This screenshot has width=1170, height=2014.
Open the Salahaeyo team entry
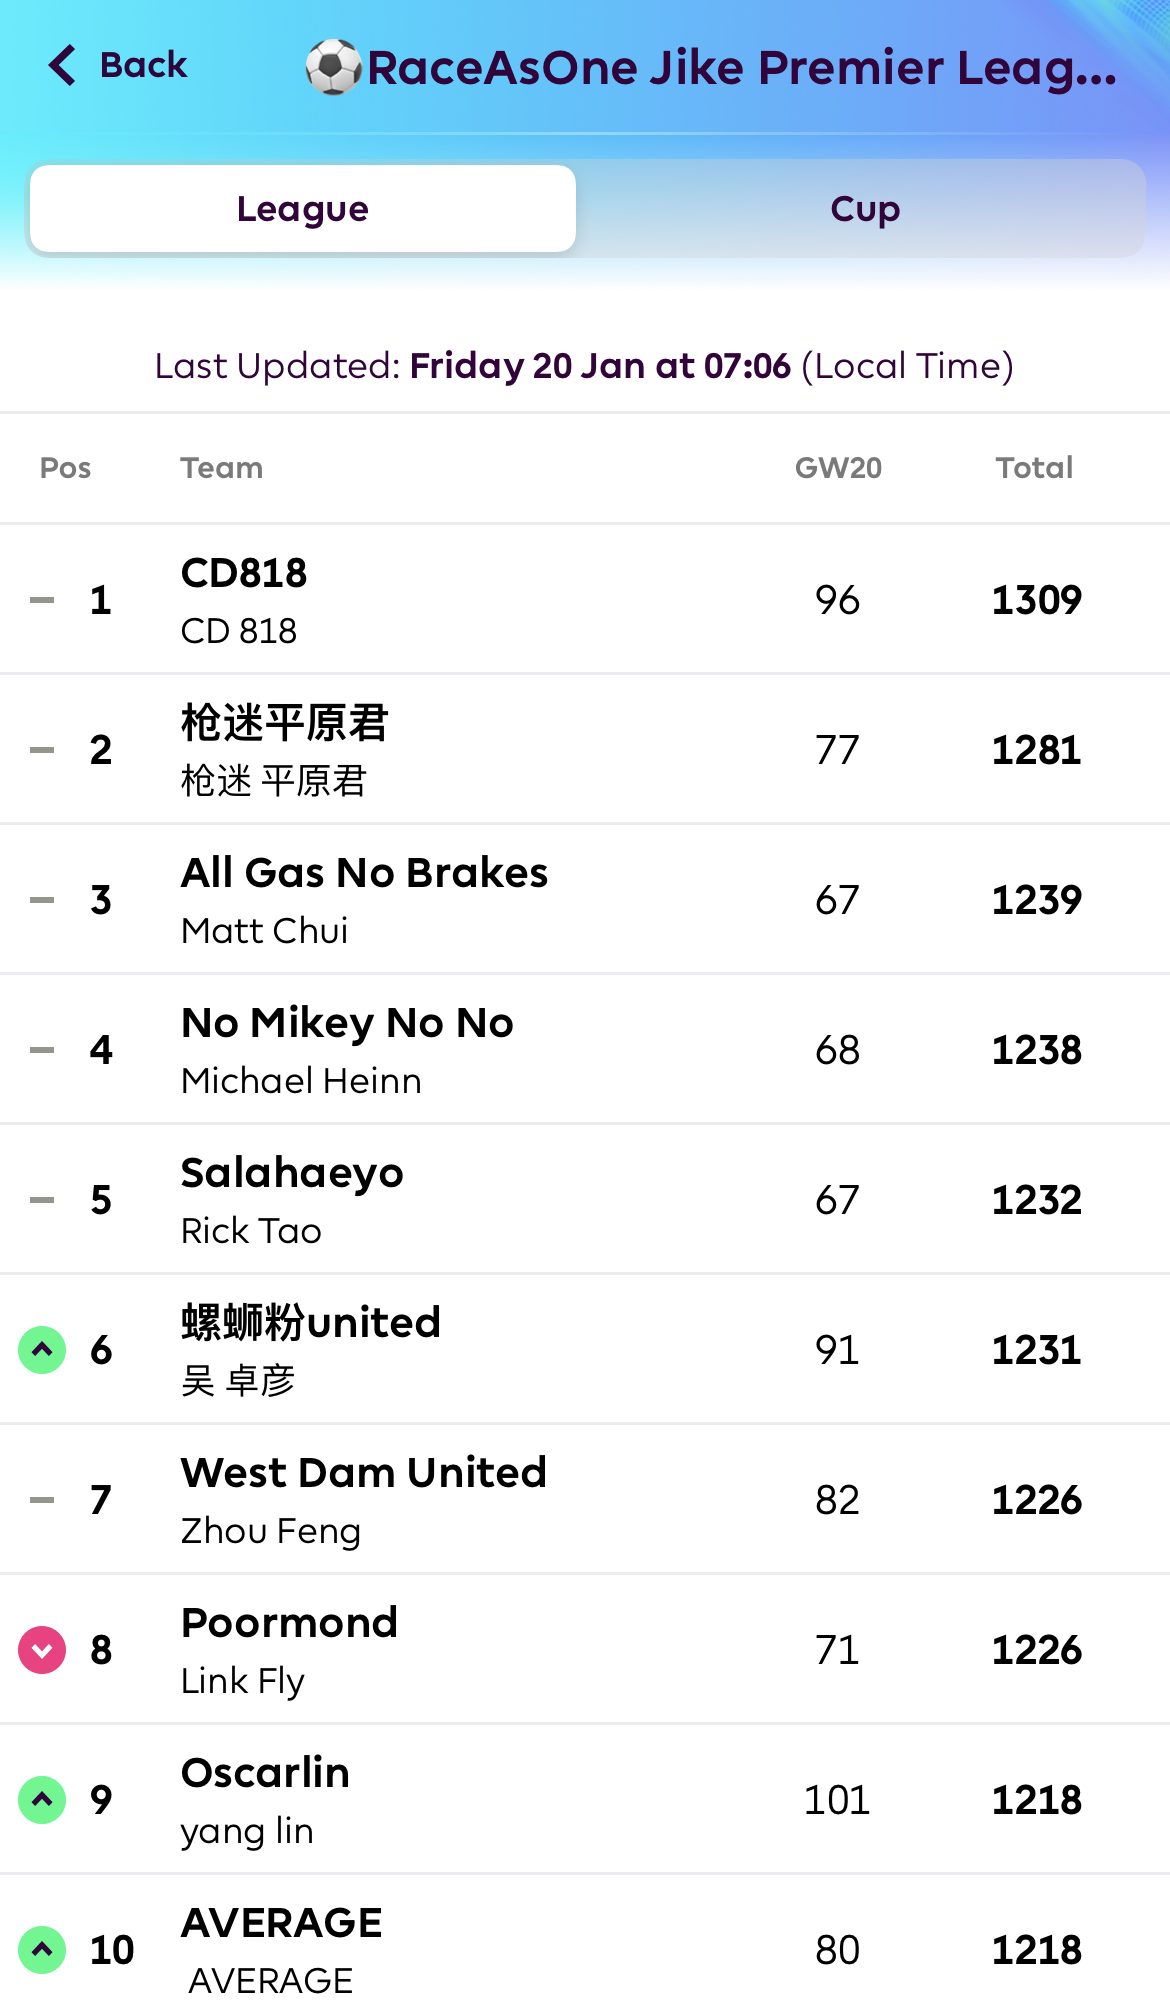coord(292,1173)
